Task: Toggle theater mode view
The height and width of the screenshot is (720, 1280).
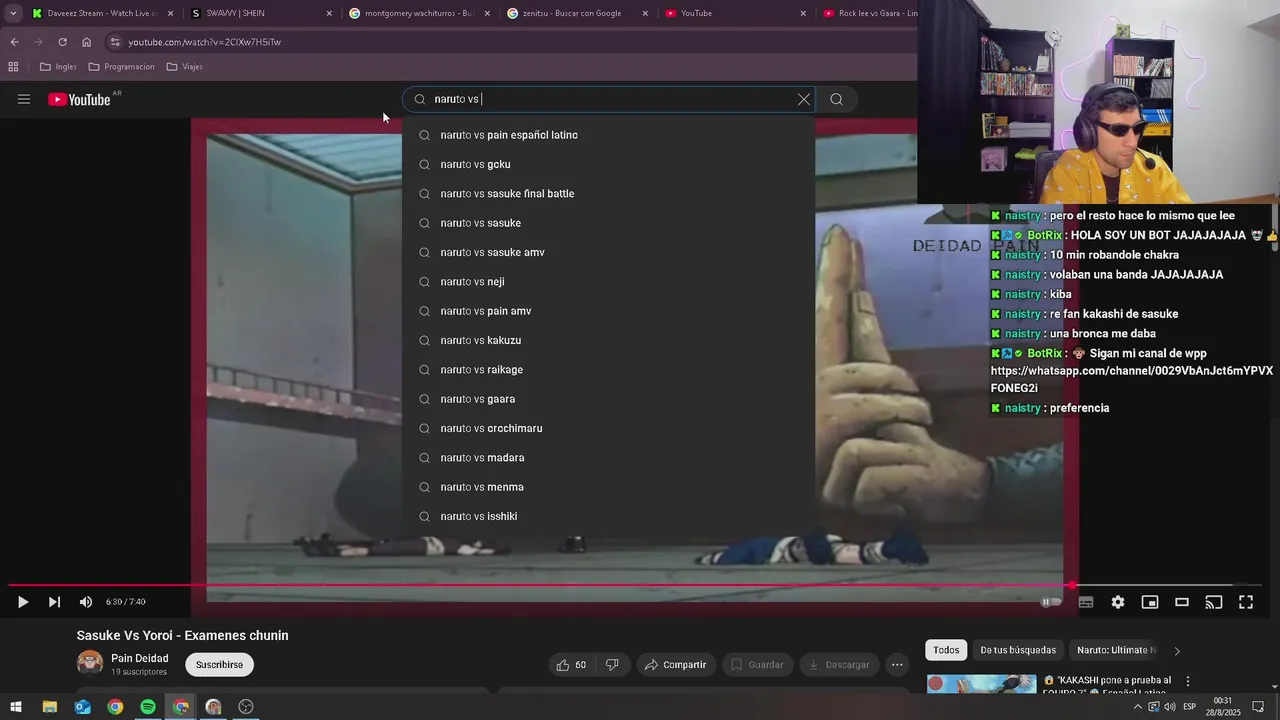Action: pos(1182,602)
